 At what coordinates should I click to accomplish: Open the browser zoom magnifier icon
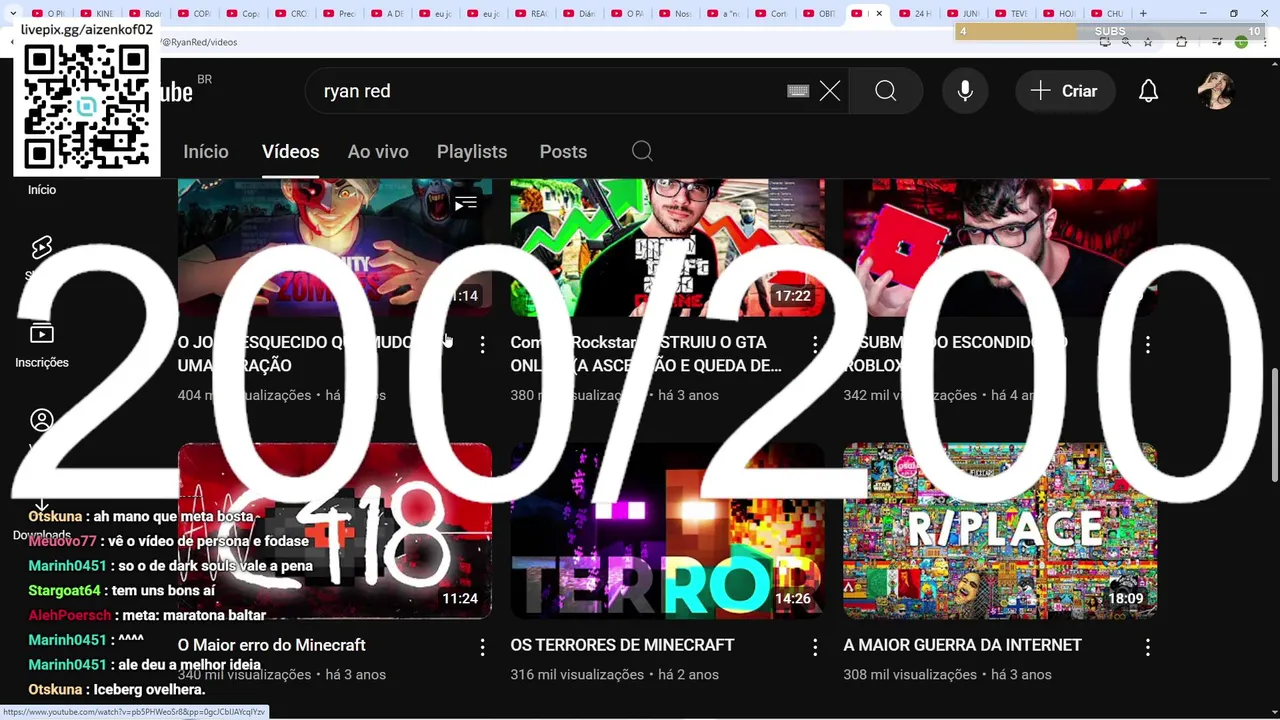[1126, 42]
